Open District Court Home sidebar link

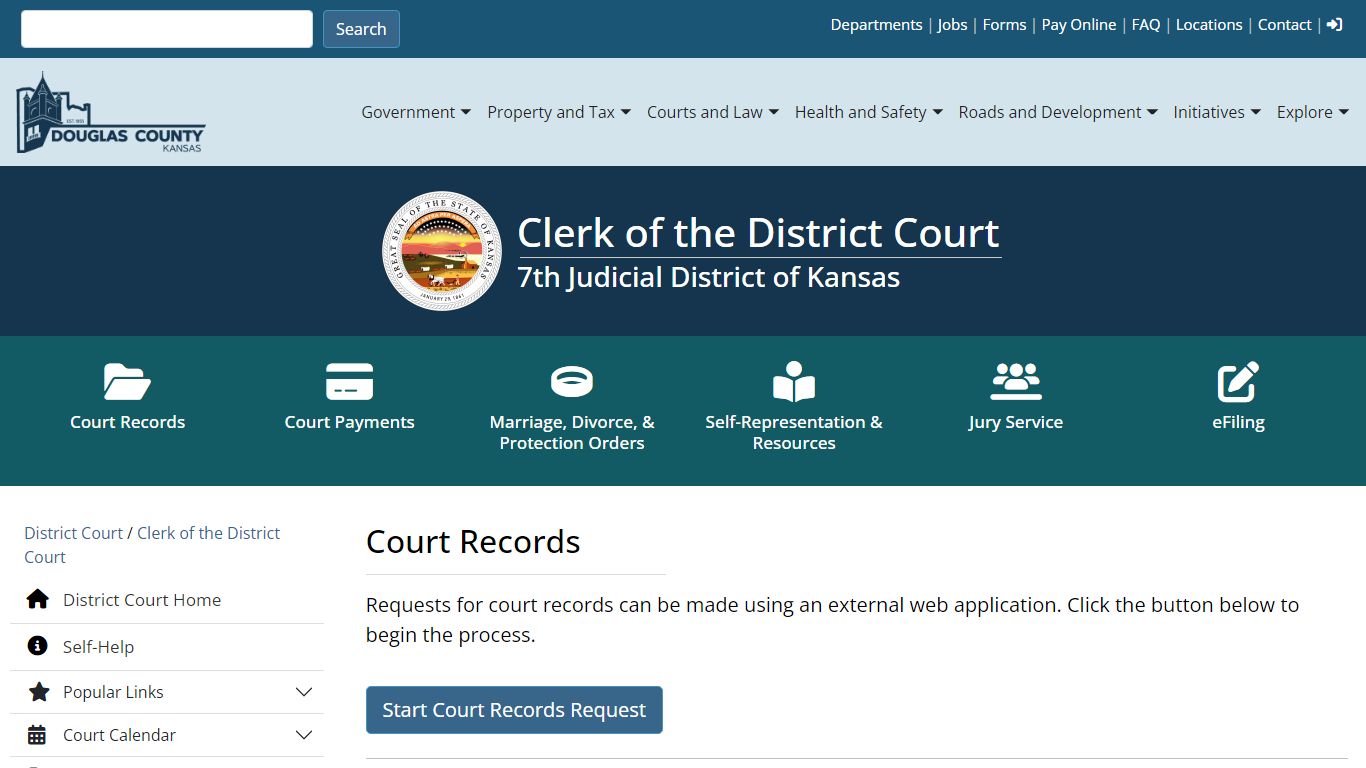[142, 600]
